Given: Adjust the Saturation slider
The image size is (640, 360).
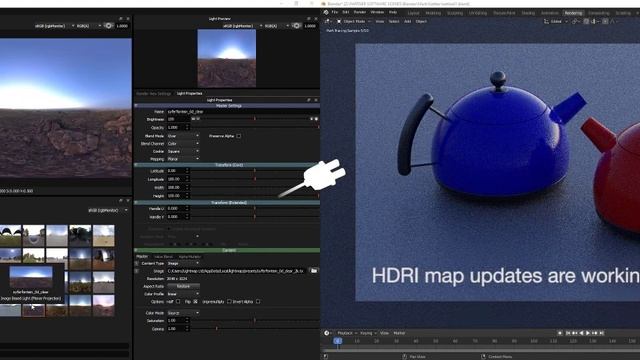Looking at the screenshot, I should pos(255,321).
